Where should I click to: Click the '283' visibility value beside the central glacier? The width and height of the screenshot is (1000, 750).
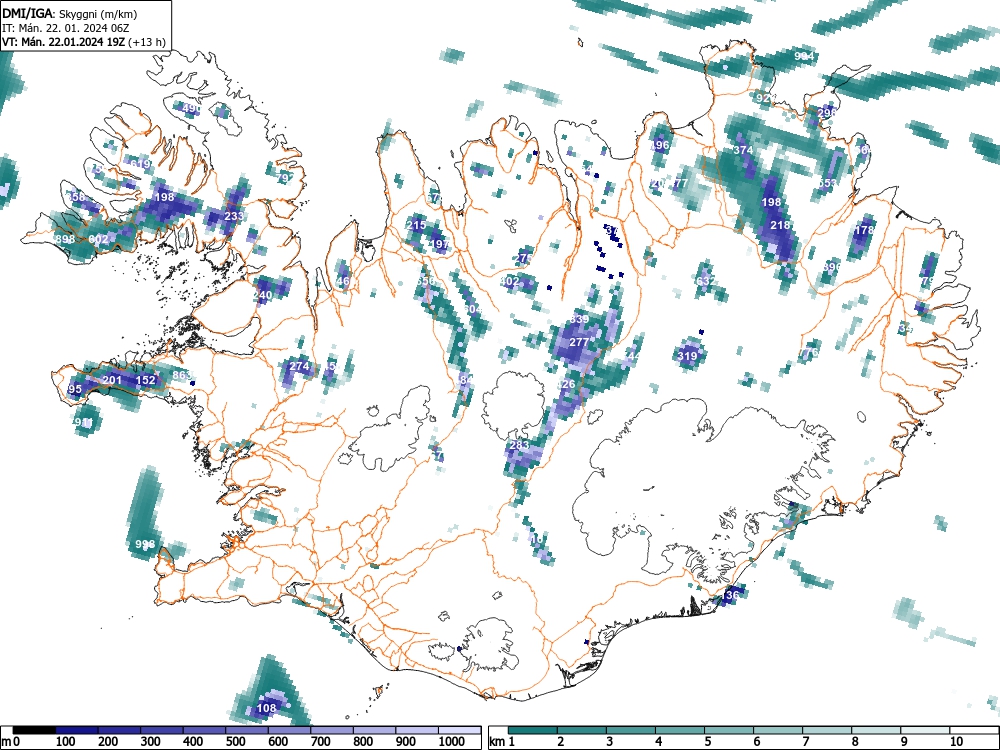tap(519, 445)
